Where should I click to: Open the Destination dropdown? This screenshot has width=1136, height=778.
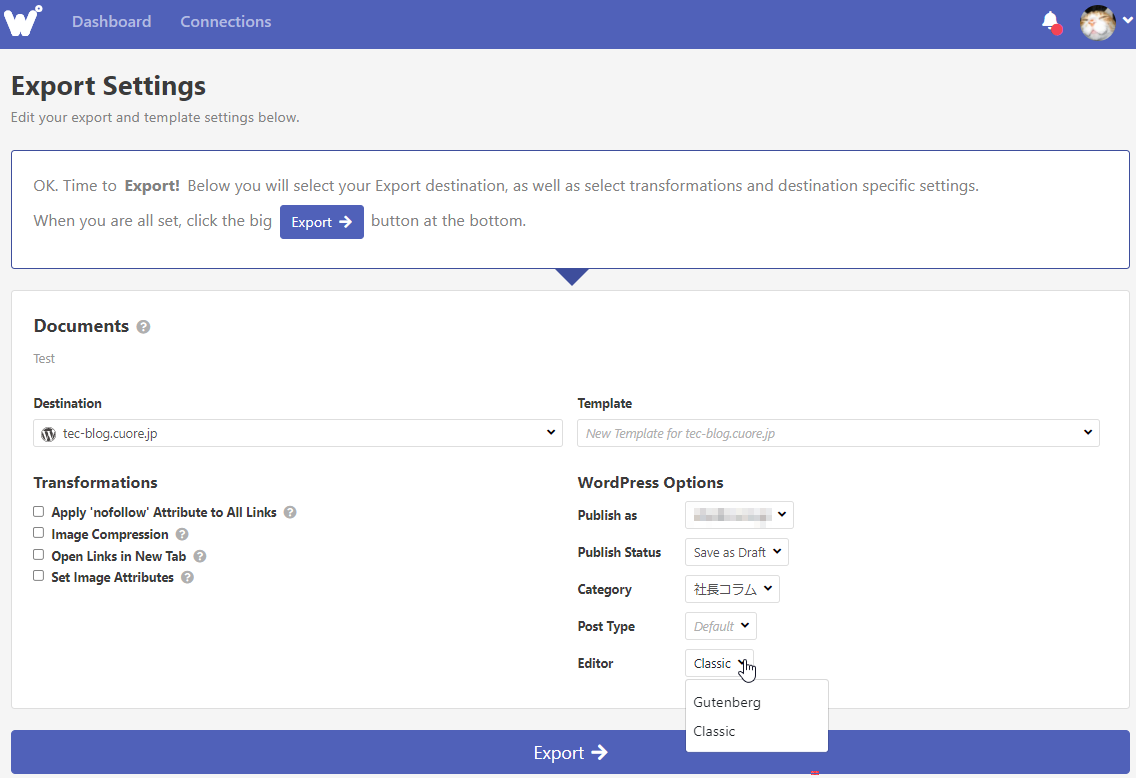tap(297, 433)
